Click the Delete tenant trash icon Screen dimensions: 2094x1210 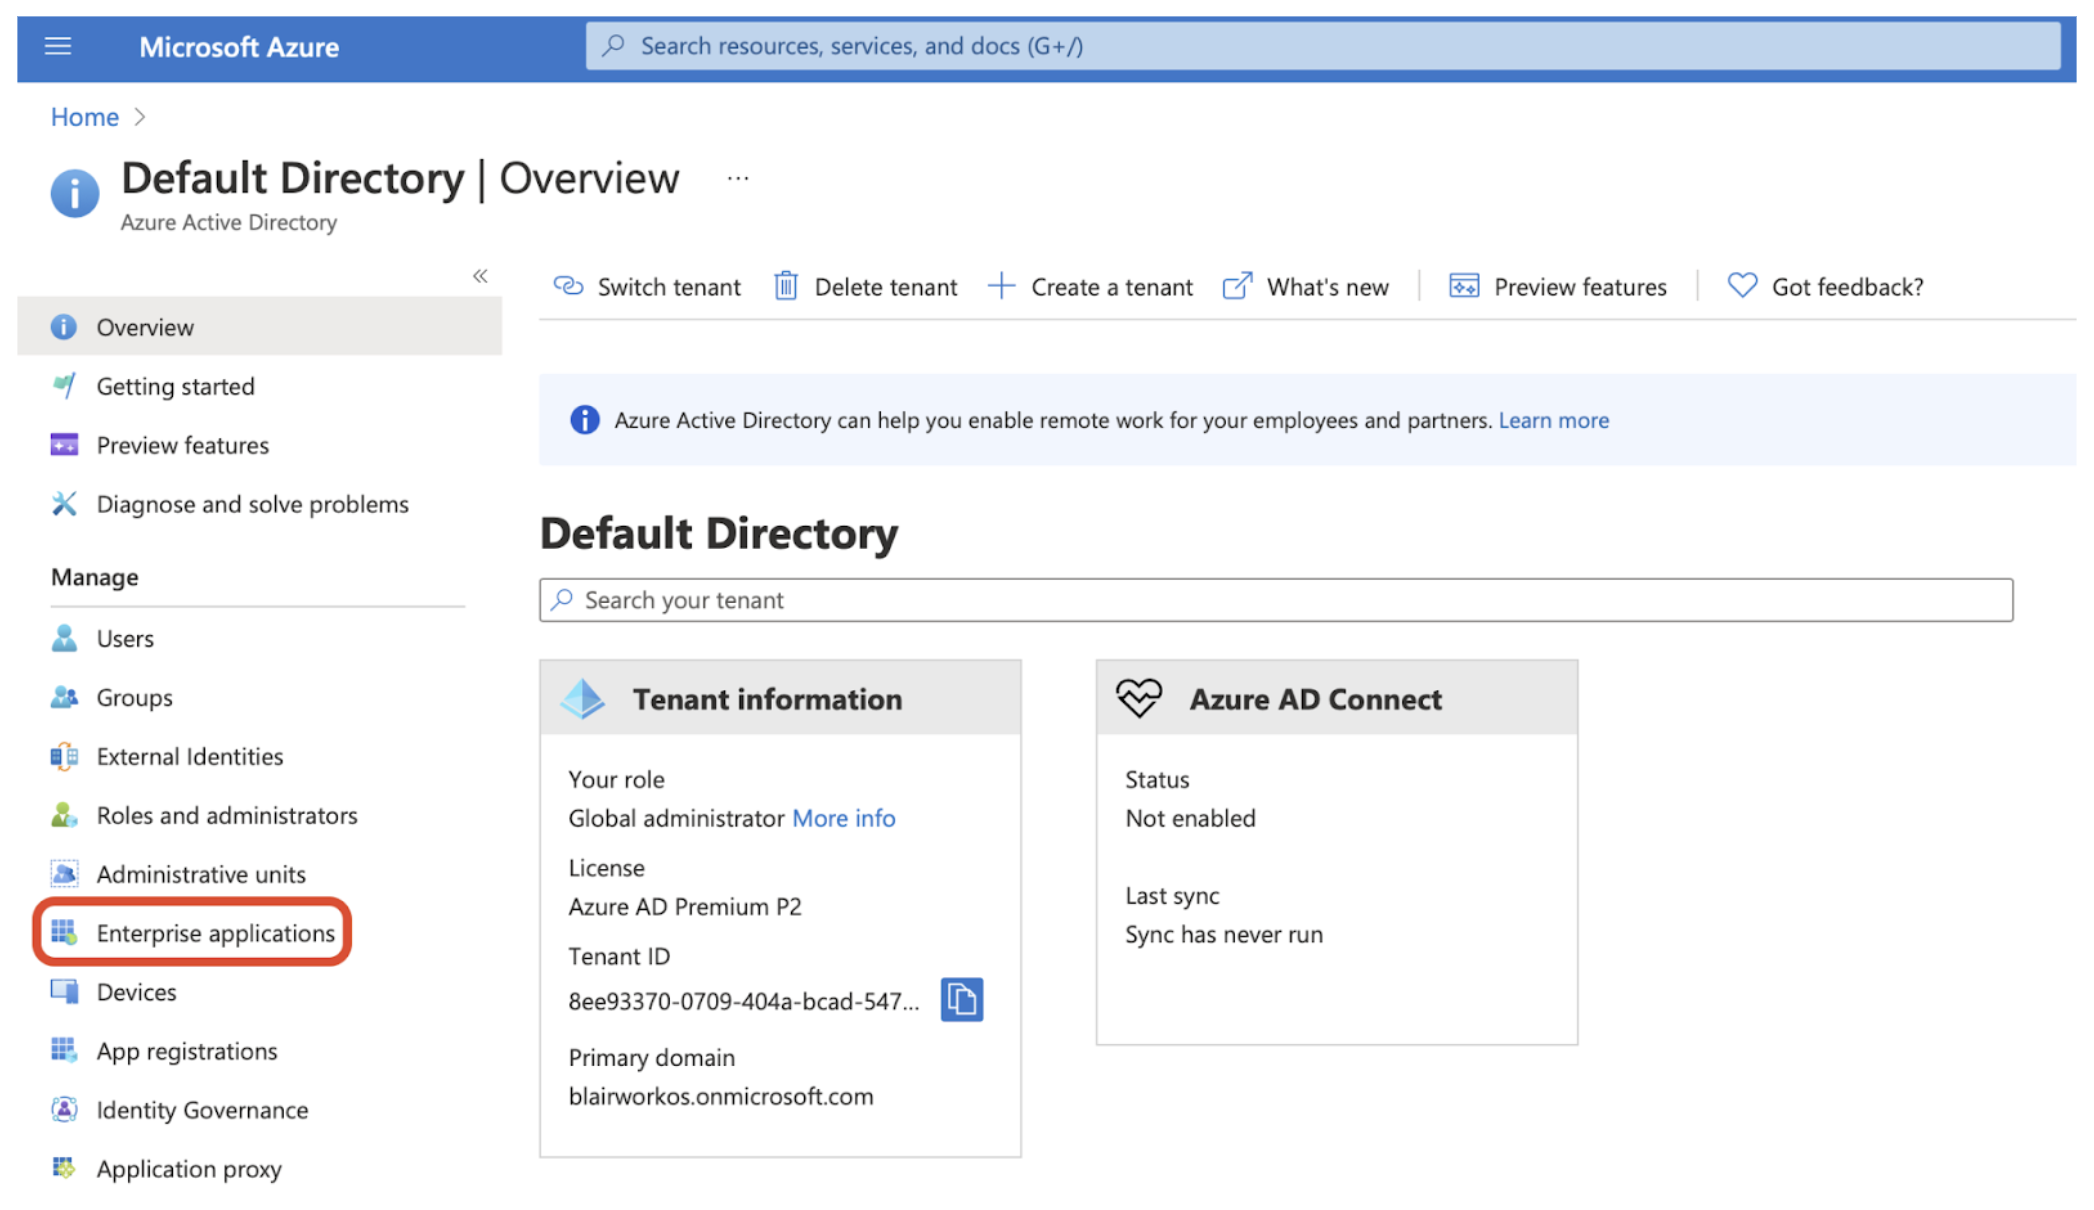pos(786,287)
